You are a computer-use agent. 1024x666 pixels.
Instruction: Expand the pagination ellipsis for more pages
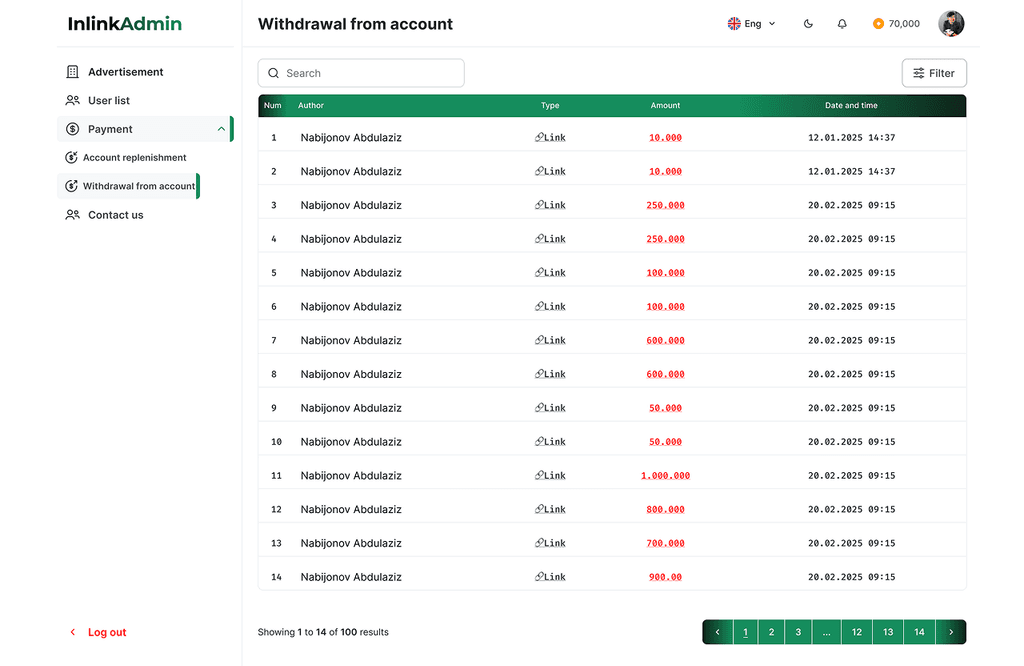pyautogui.click(x=826, y=632)
